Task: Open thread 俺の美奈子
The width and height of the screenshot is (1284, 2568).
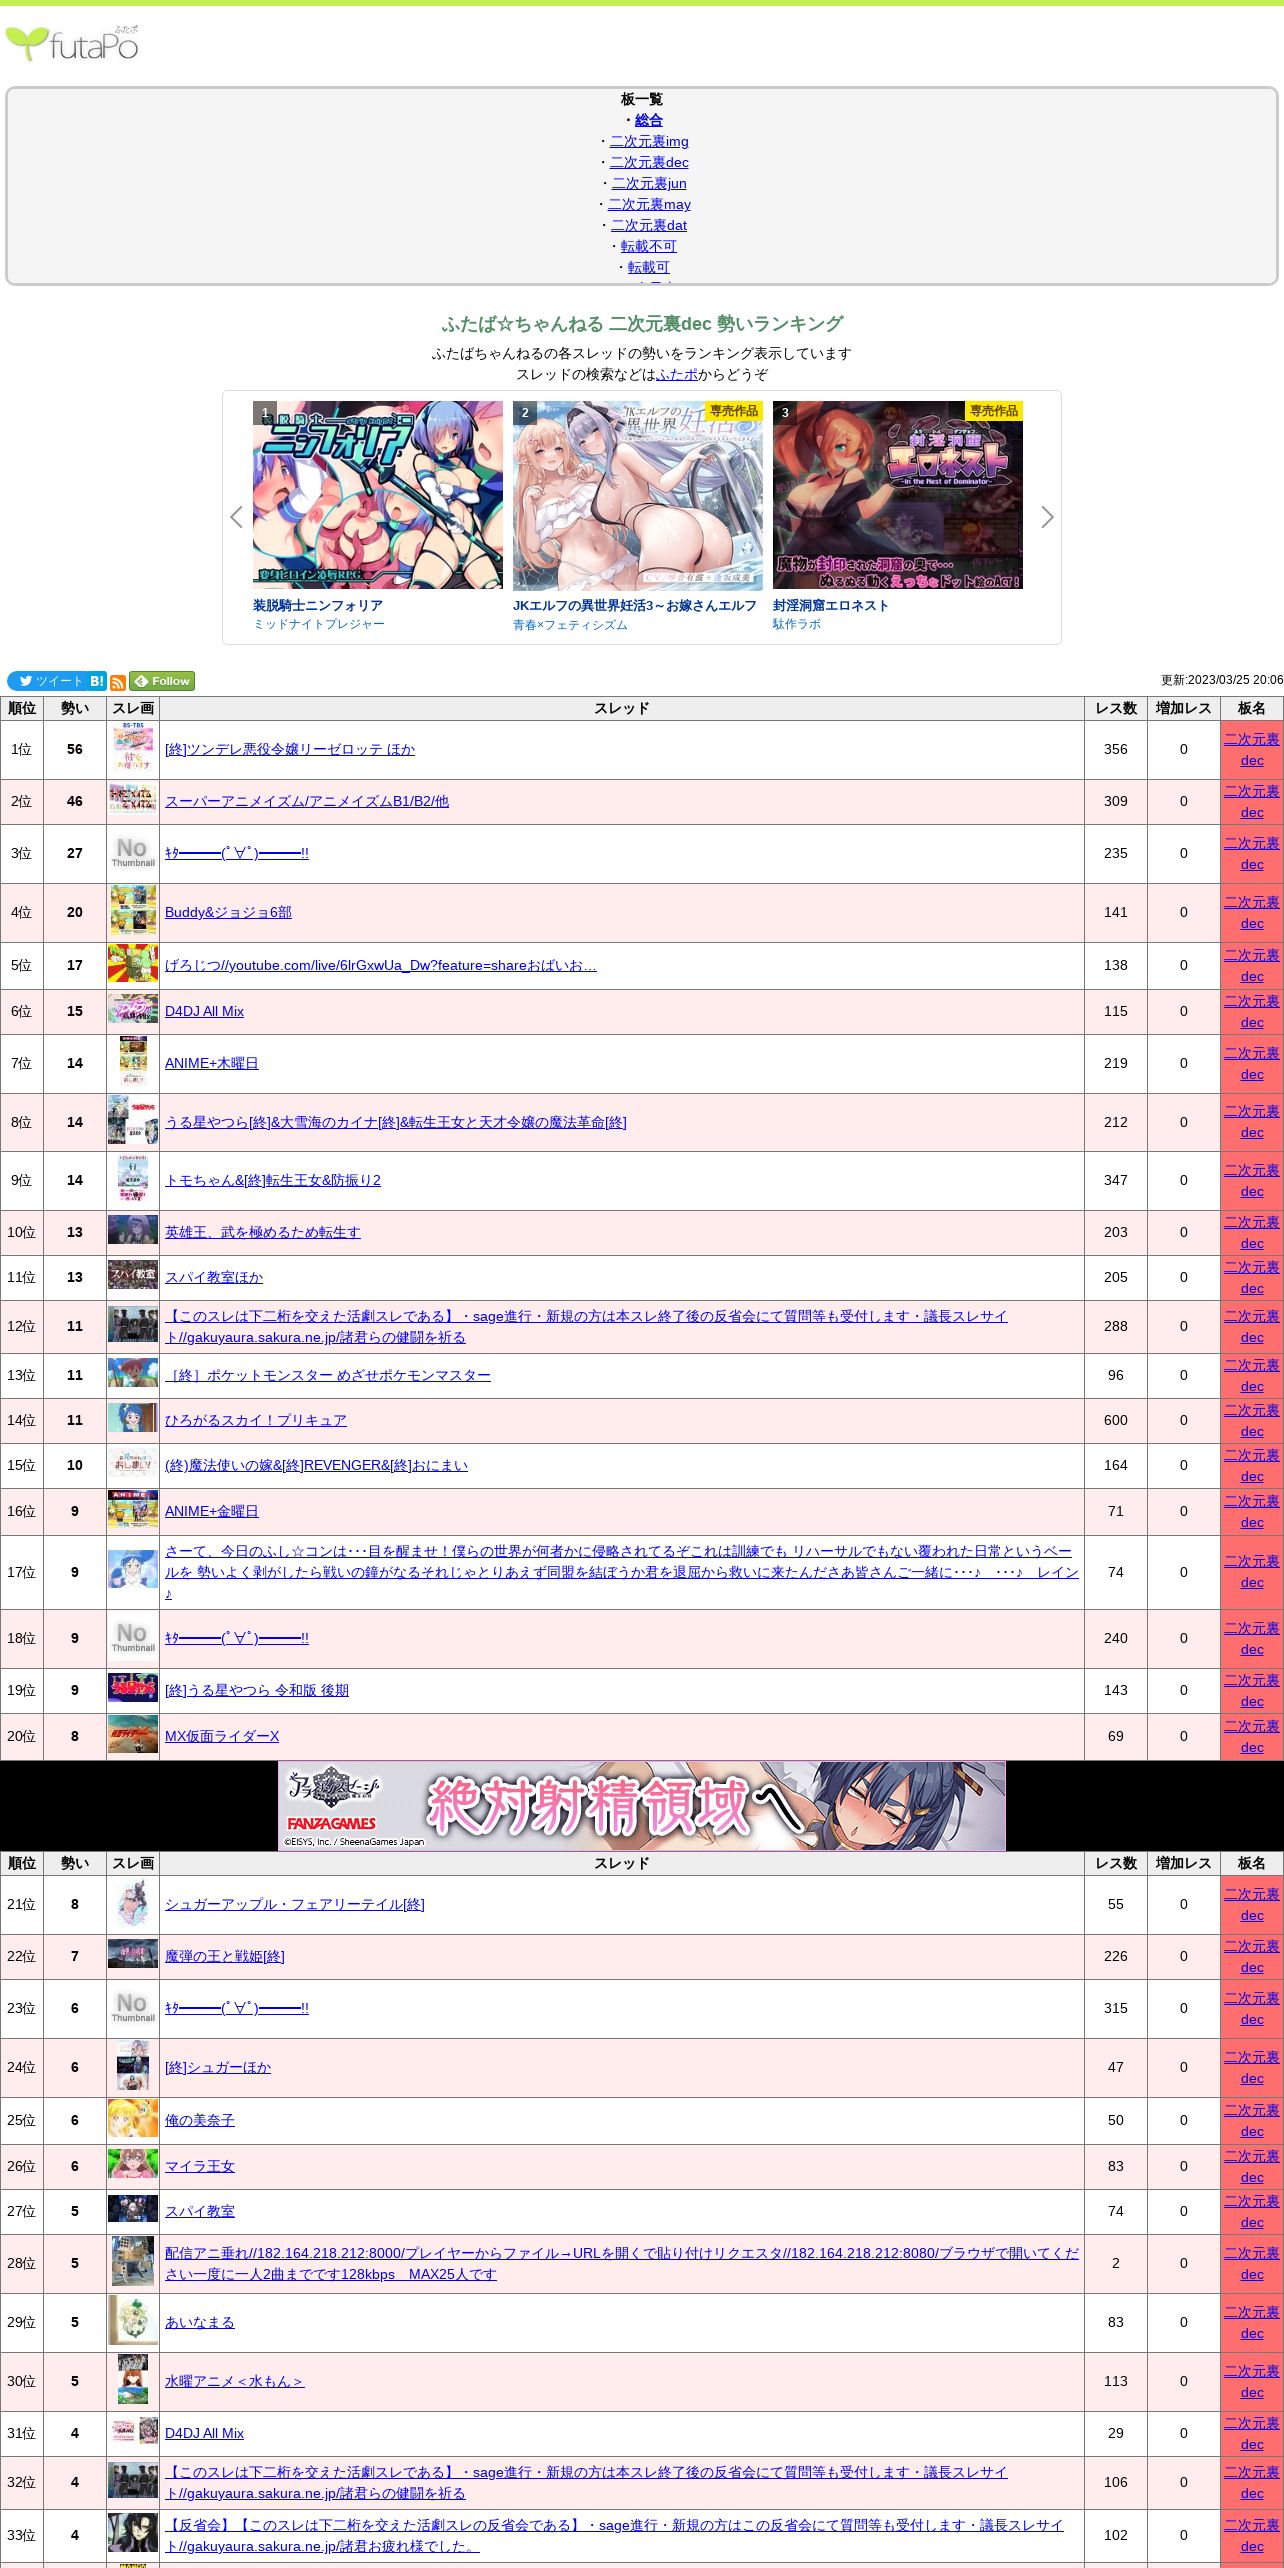Action: click(200, 2120)
